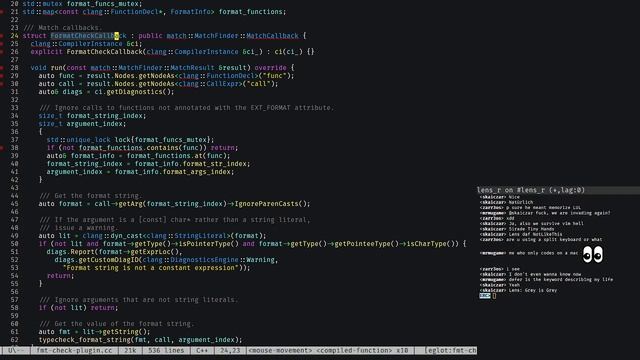Click the "func" string literal on line 29
Screen dimensions: 640x360
274,76
